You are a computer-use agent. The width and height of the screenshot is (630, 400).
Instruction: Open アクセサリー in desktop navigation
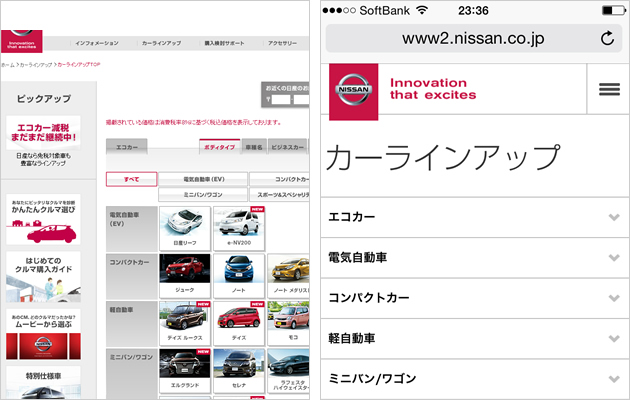tap(282, 43)
